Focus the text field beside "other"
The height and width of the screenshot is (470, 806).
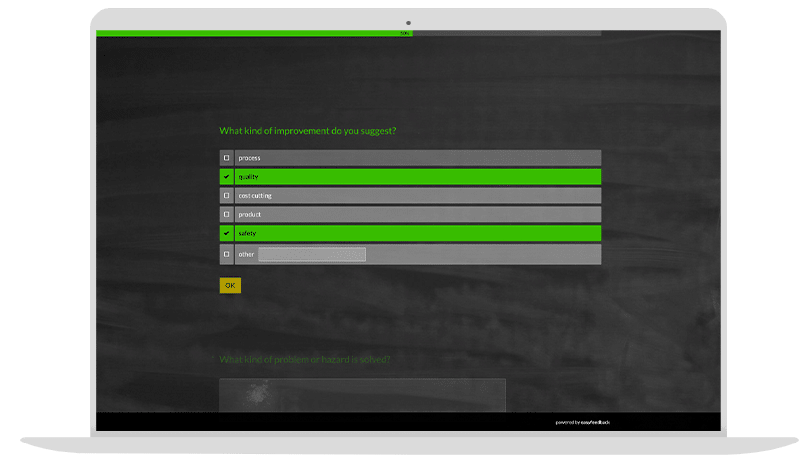[x=312, y=254]
